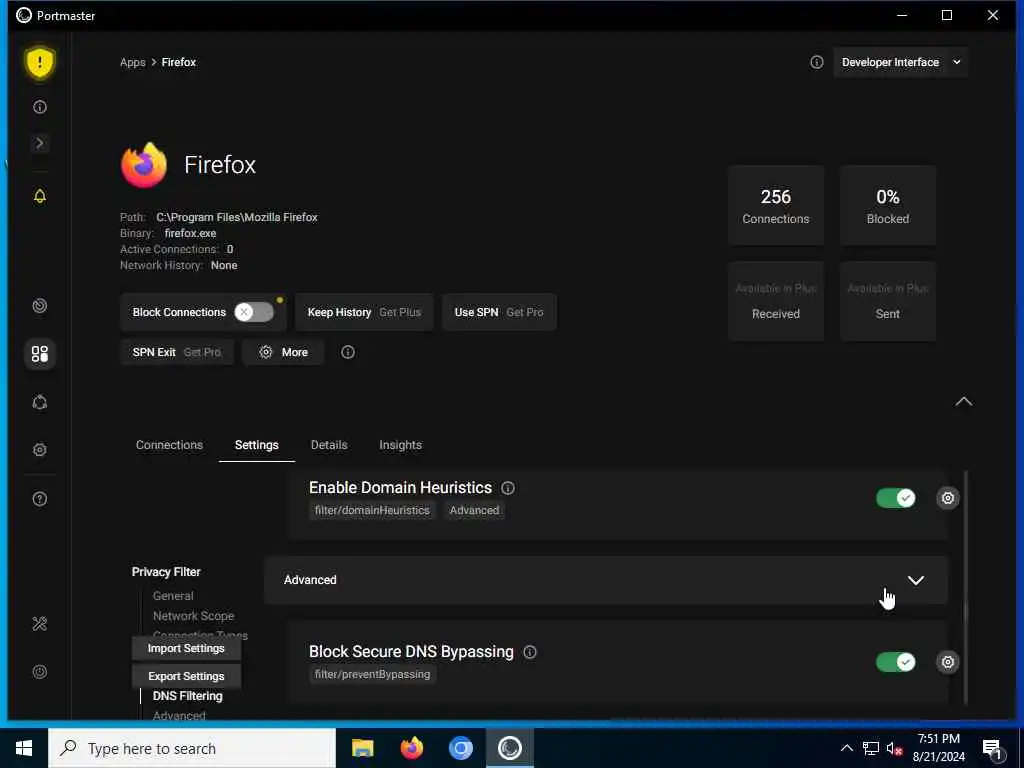This screenshot has height=768, width=1024.
Task: Show info for Enable Domain Heuristics
Action: coord(507,488)
